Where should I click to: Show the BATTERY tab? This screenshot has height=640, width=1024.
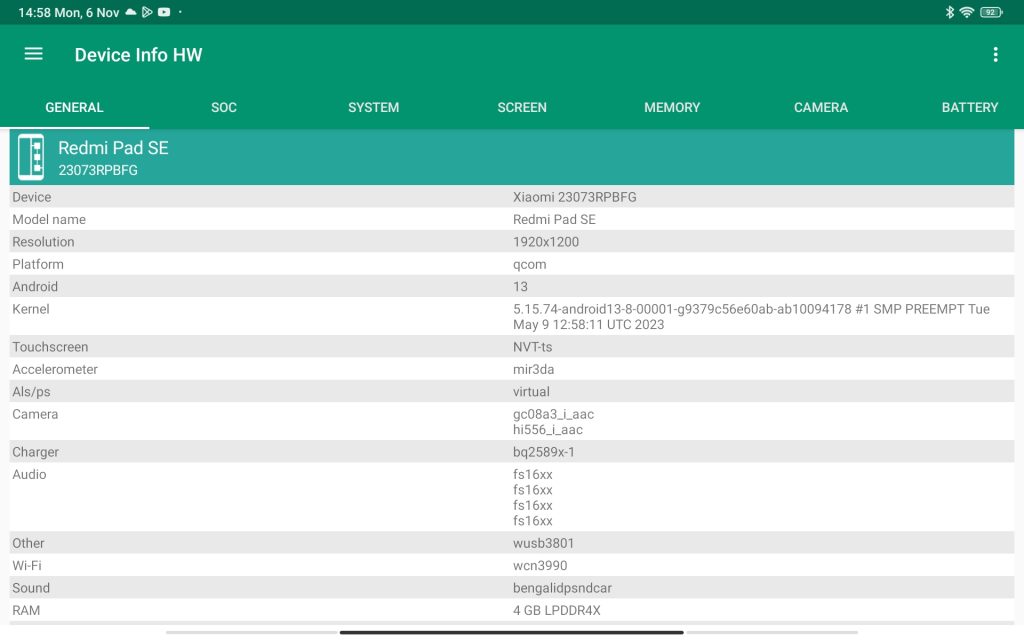pyautogui.click(x=970, y=107)
